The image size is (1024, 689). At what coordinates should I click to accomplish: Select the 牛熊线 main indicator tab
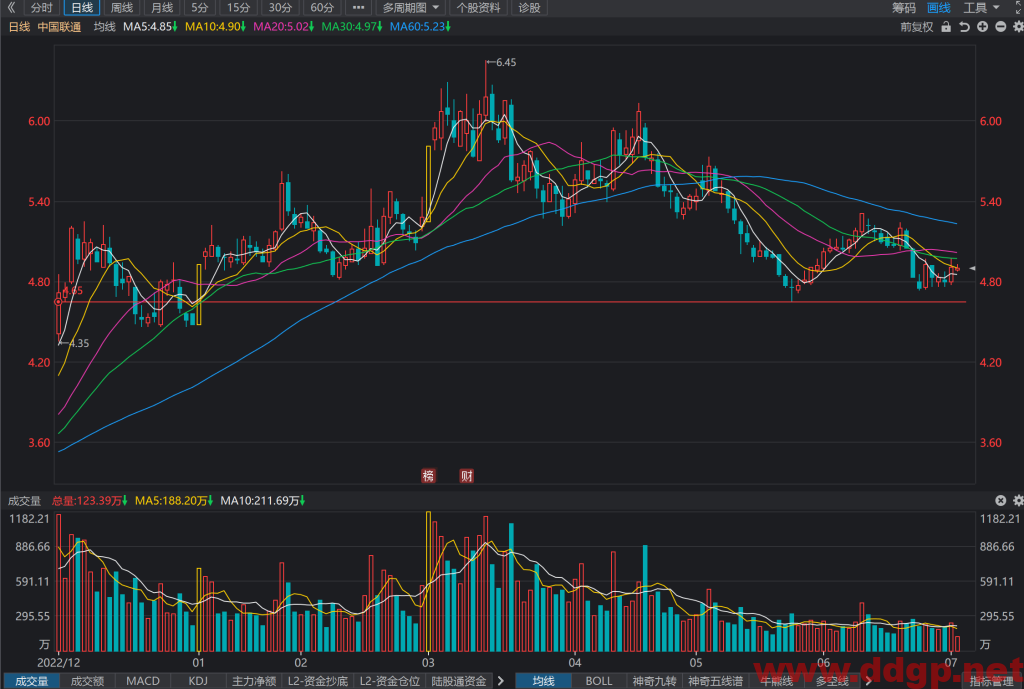pos(776,681)
